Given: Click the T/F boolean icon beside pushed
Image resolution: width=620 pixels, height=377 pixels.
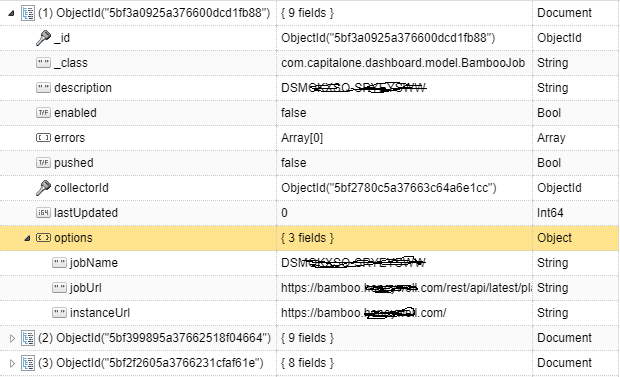Looking at the screenshot, I should tap(43, 163).
